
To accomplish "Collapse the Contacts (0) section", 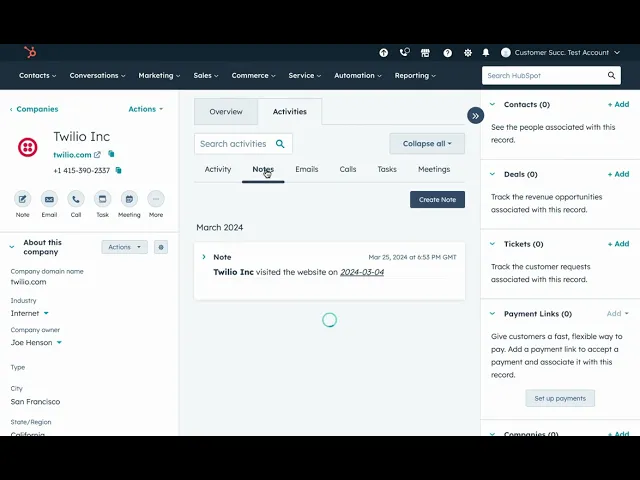I will (492, 104).
